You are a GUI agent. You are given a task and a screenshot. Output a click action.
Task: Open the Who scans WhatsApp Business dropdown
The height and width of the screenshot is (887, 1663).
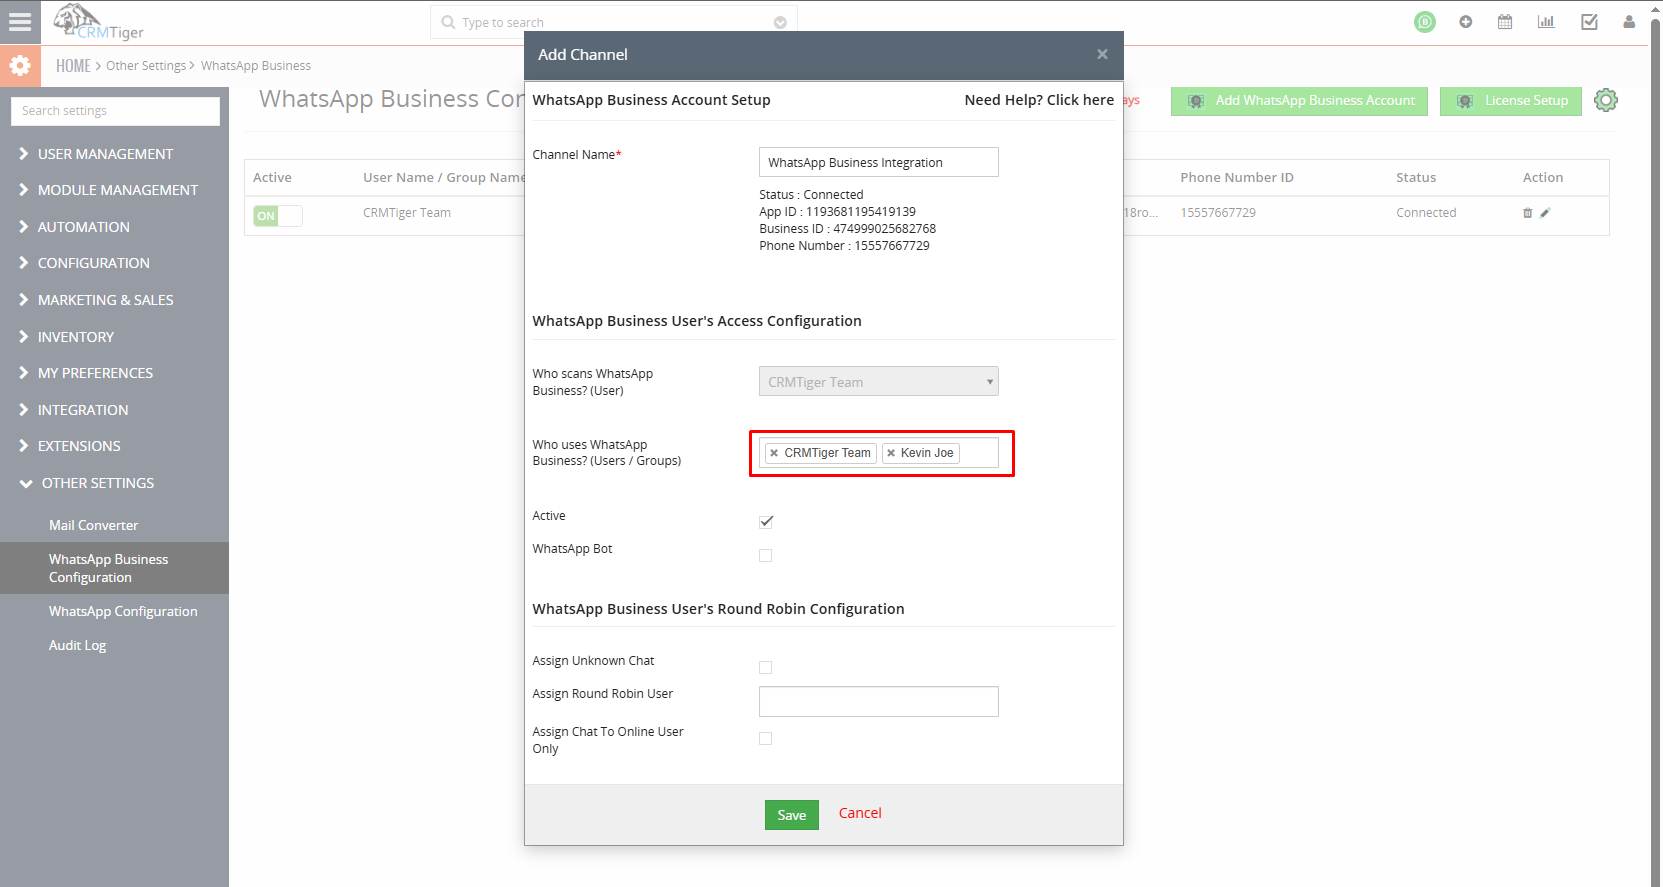coord(879,381)
